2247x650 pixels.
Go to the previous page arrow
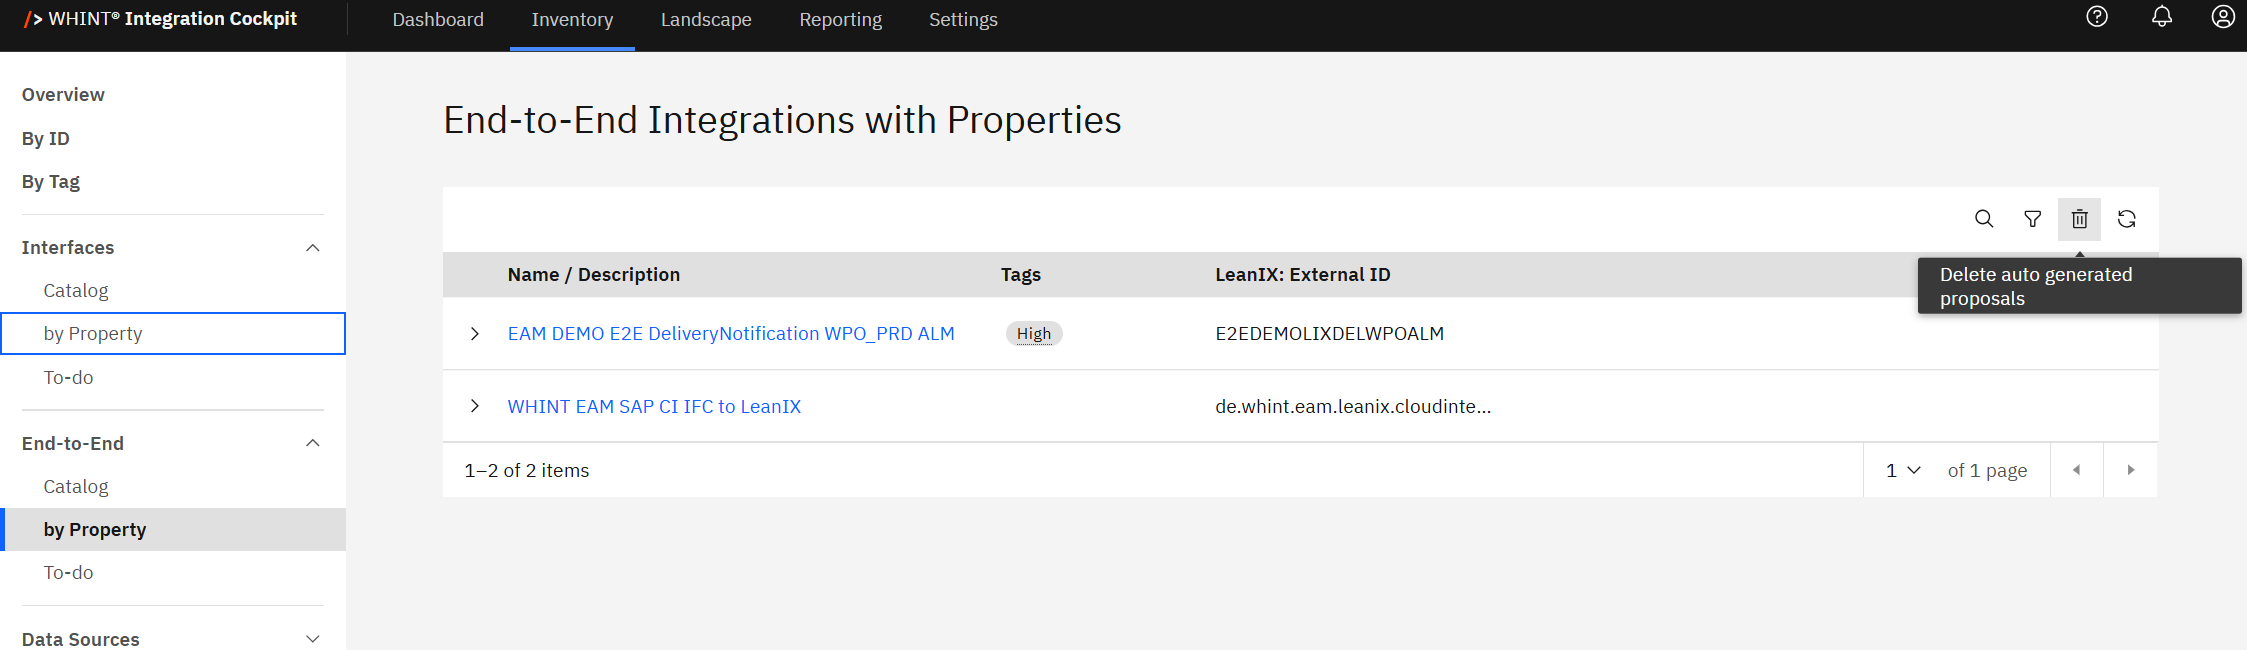[2076, 470]
